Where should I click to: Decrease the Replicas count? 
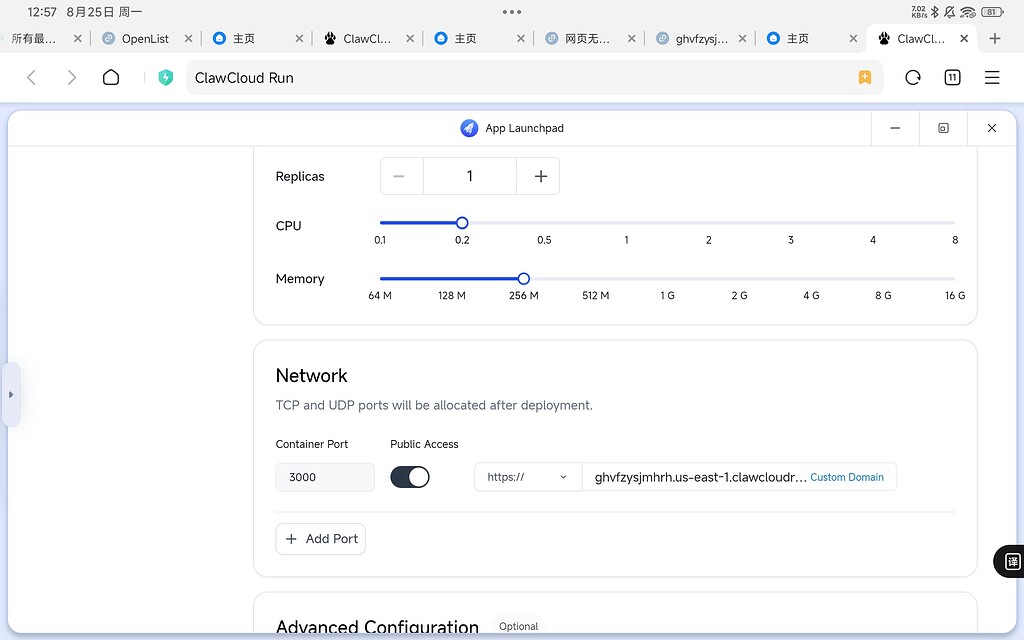coord(402,176)
